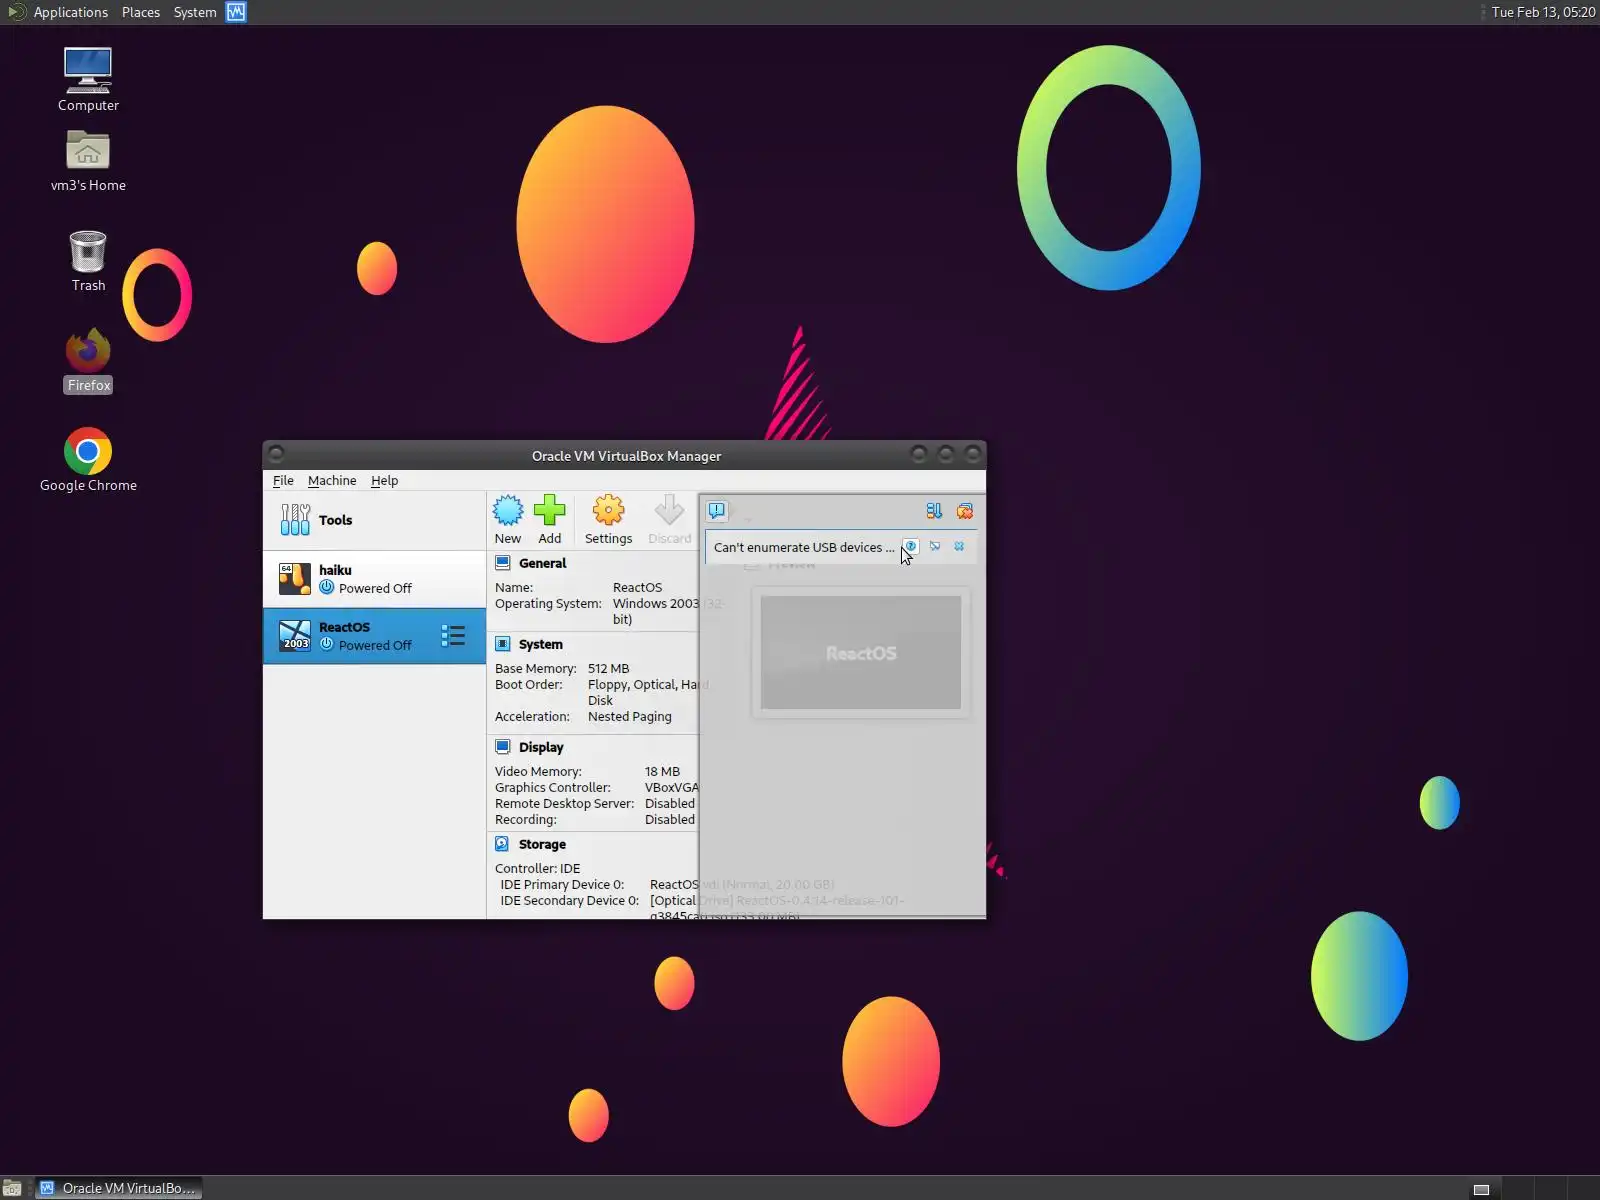Click the System section heading
Viewport: 1600px width, 1200px height.
point(541,644)
